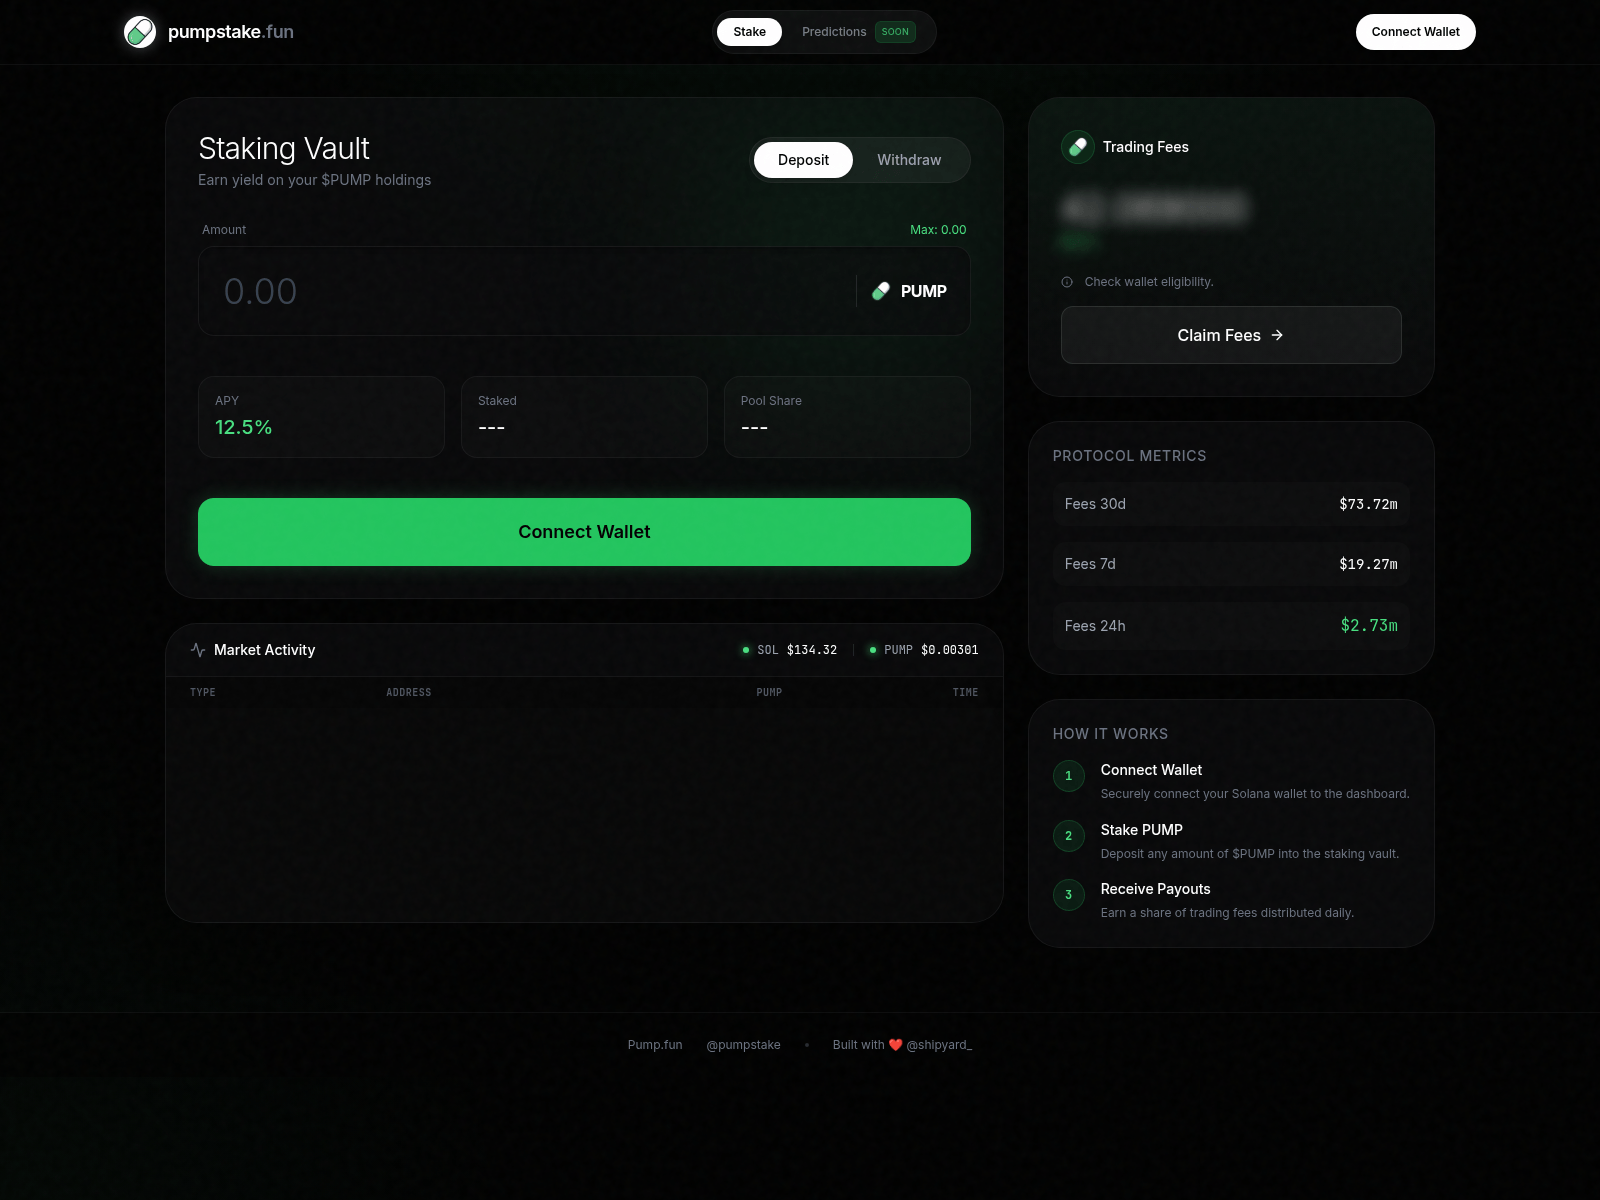Click 'Earn a share of trading fees' description
Image resolution: width=1600 pixels, height=1200 pixels.
coord(1228,913)
